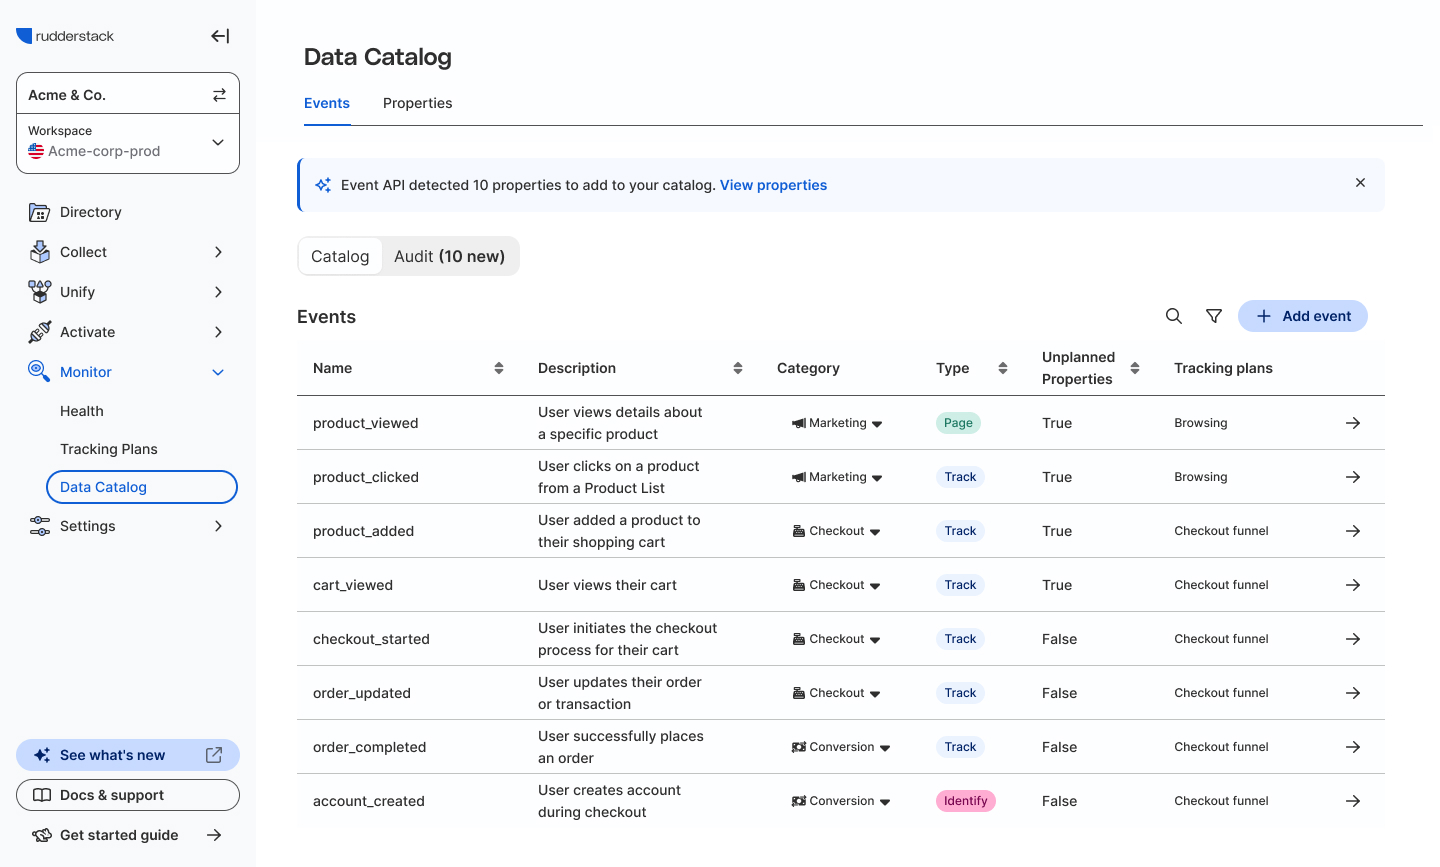Viewport: 1440px width, 867px height.
Task: Expand the Checkout category dropdown for cart_viewed
Action: pyautogui.click(x=876, y=585)
